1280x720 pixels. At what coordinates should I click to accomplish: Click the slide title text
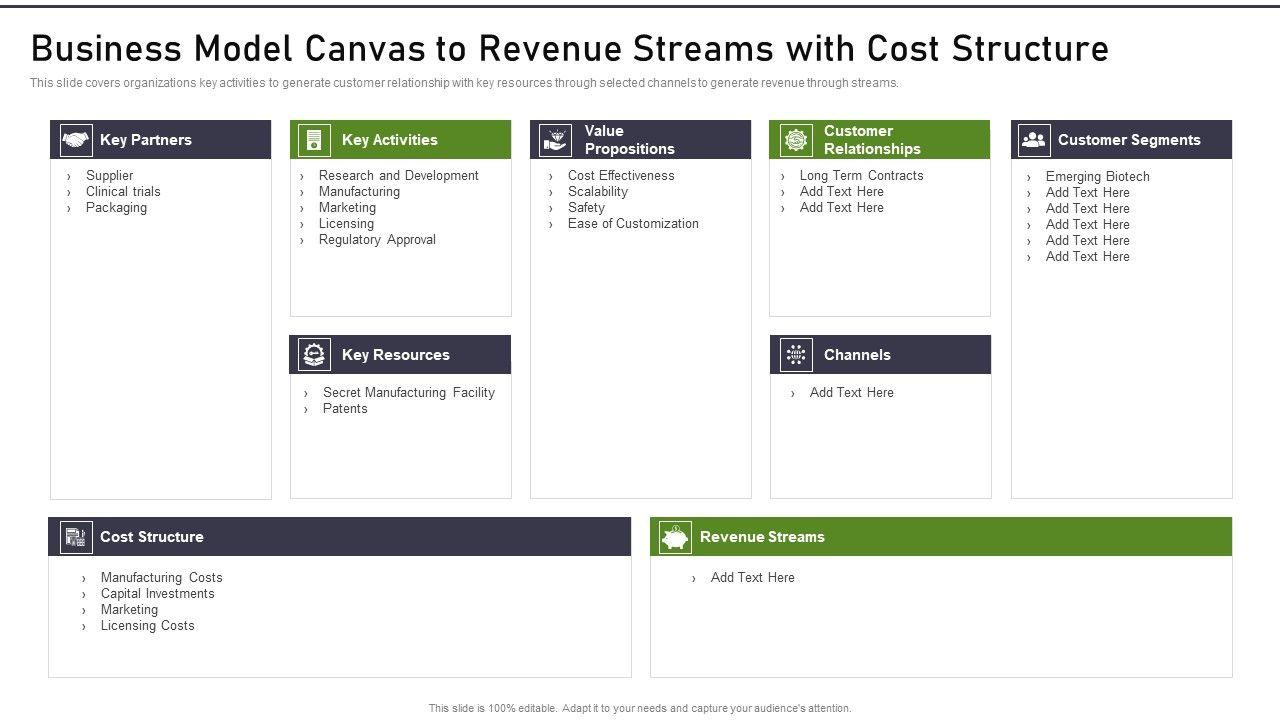[x=570, y=48]
